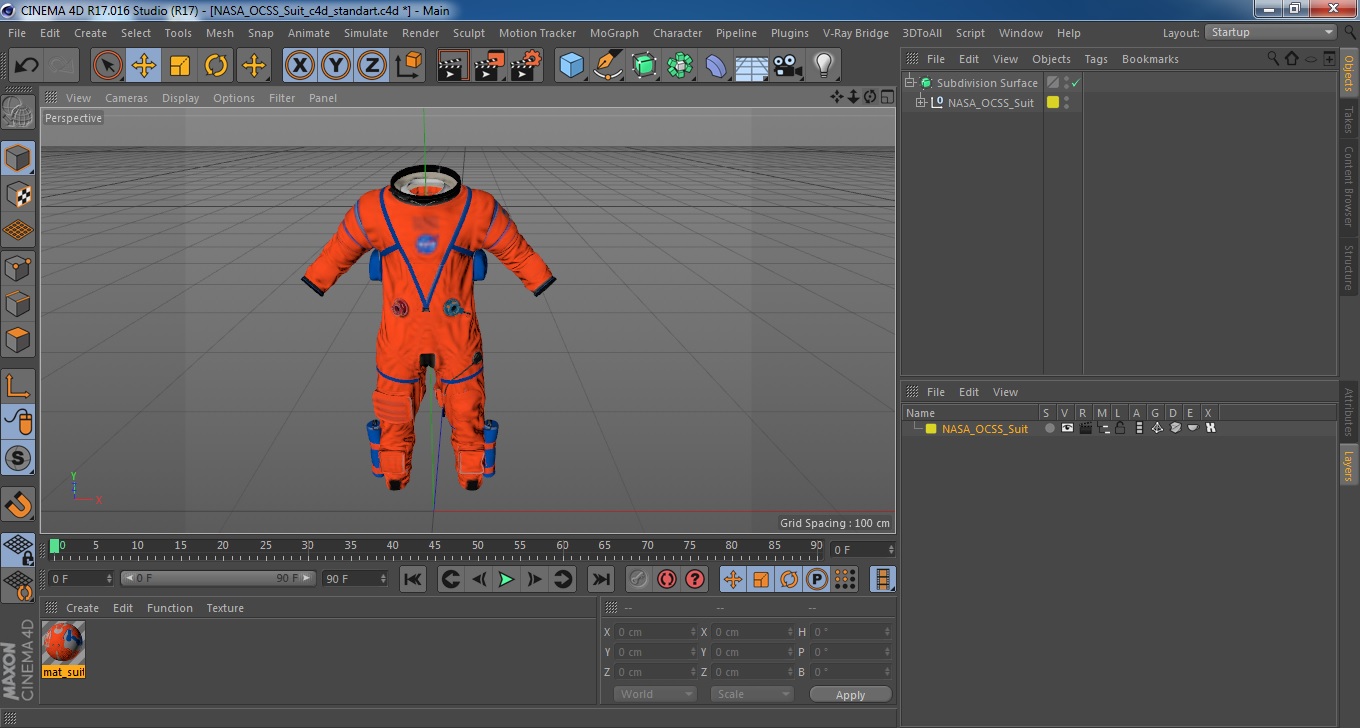Play animation forwards
Screen dimensions: 1360x728
coord(507,579)
